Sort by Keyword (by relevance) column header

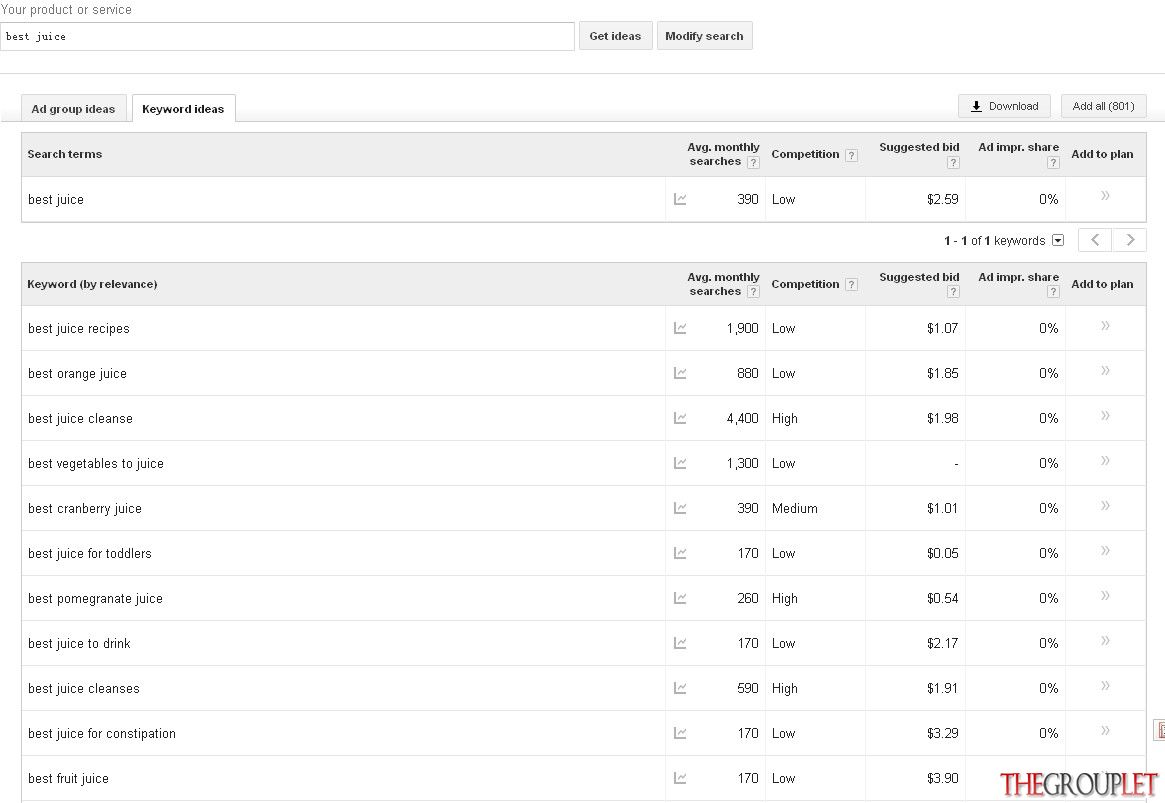(92, 284)
